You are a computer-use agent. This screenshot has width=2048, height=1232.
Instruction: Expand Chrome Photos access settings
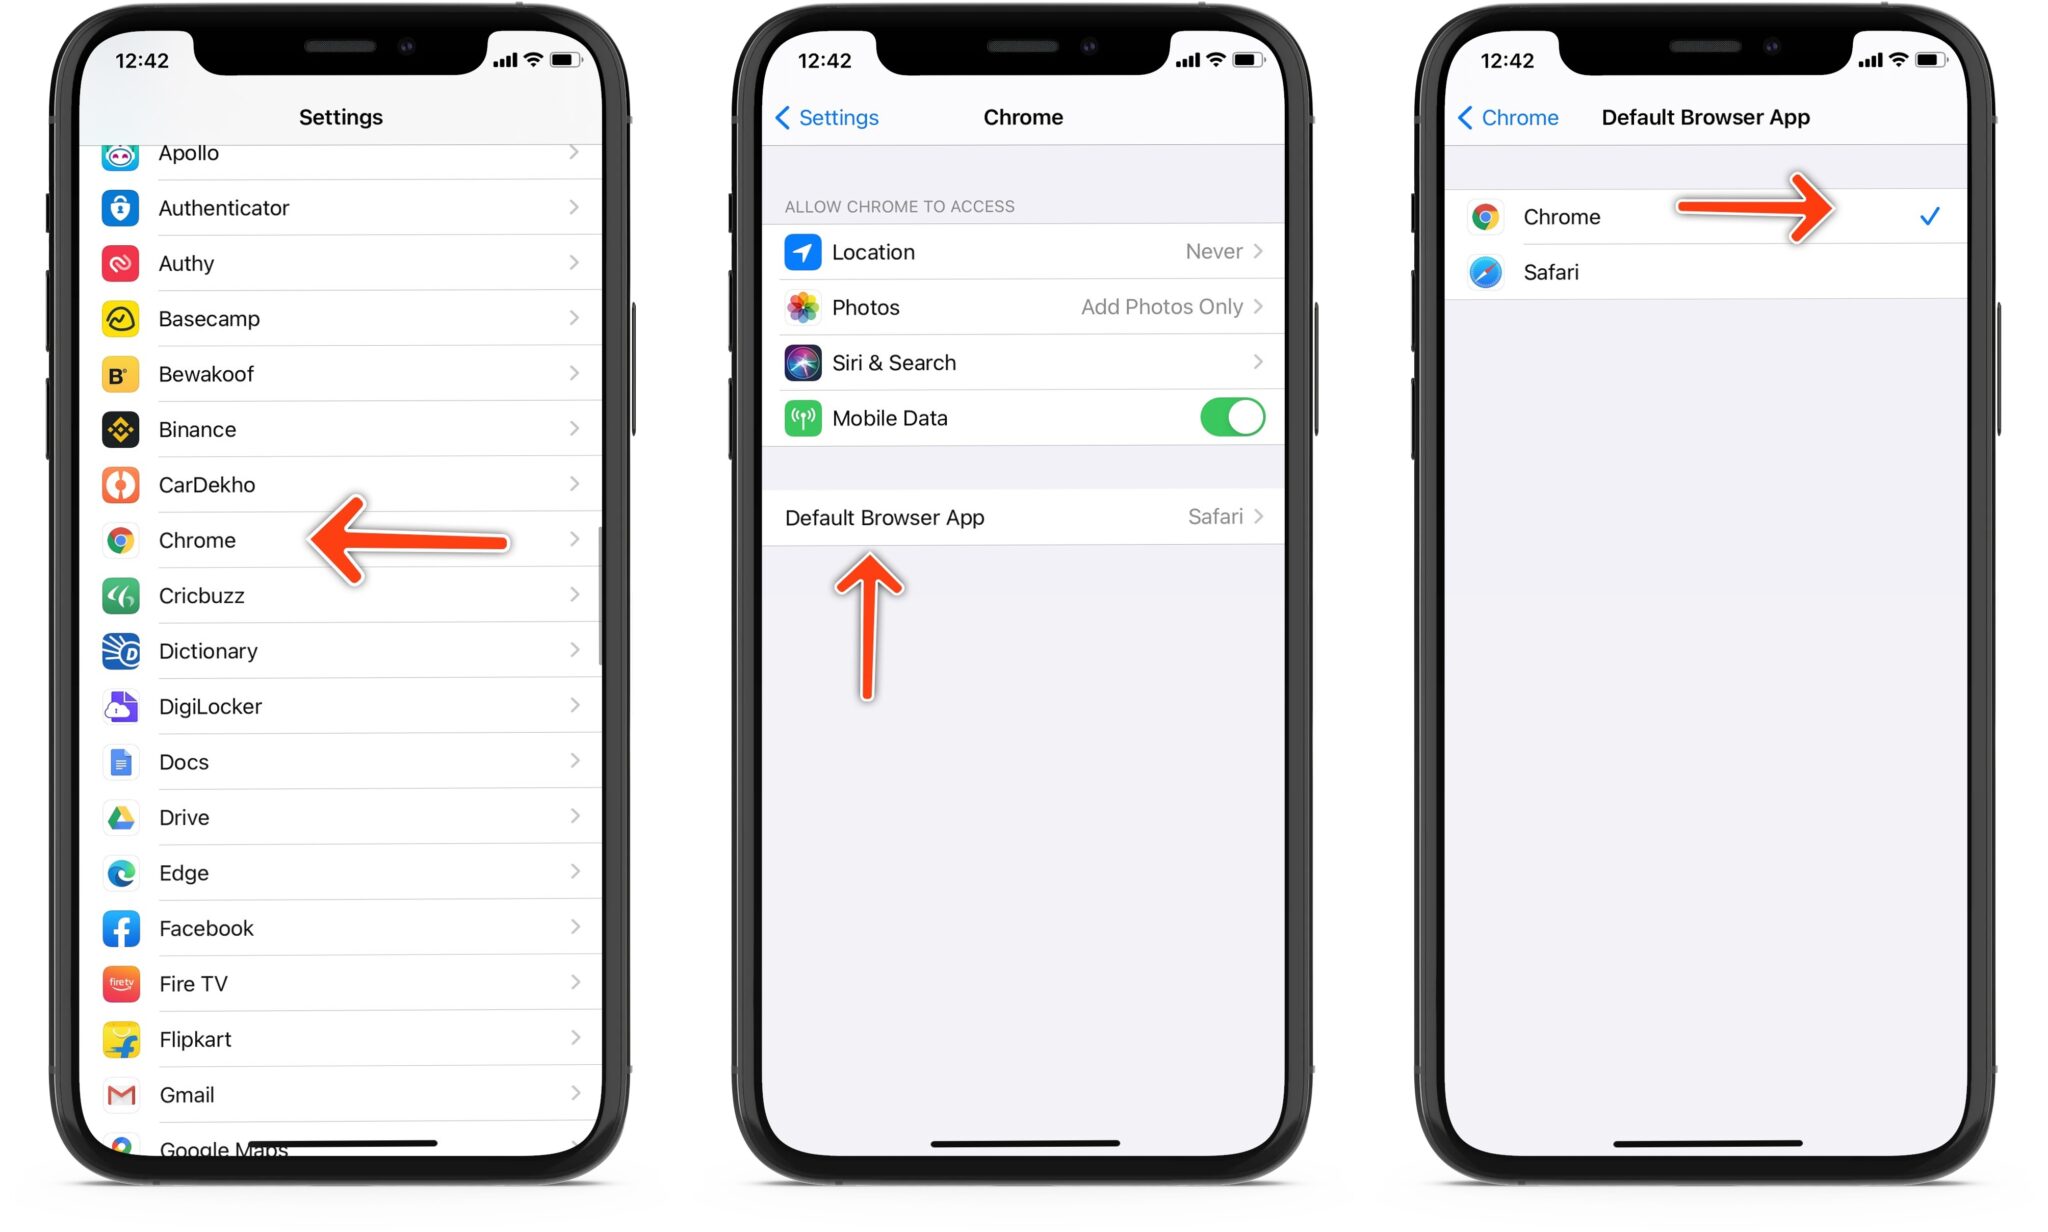(x=1024, y=307)
